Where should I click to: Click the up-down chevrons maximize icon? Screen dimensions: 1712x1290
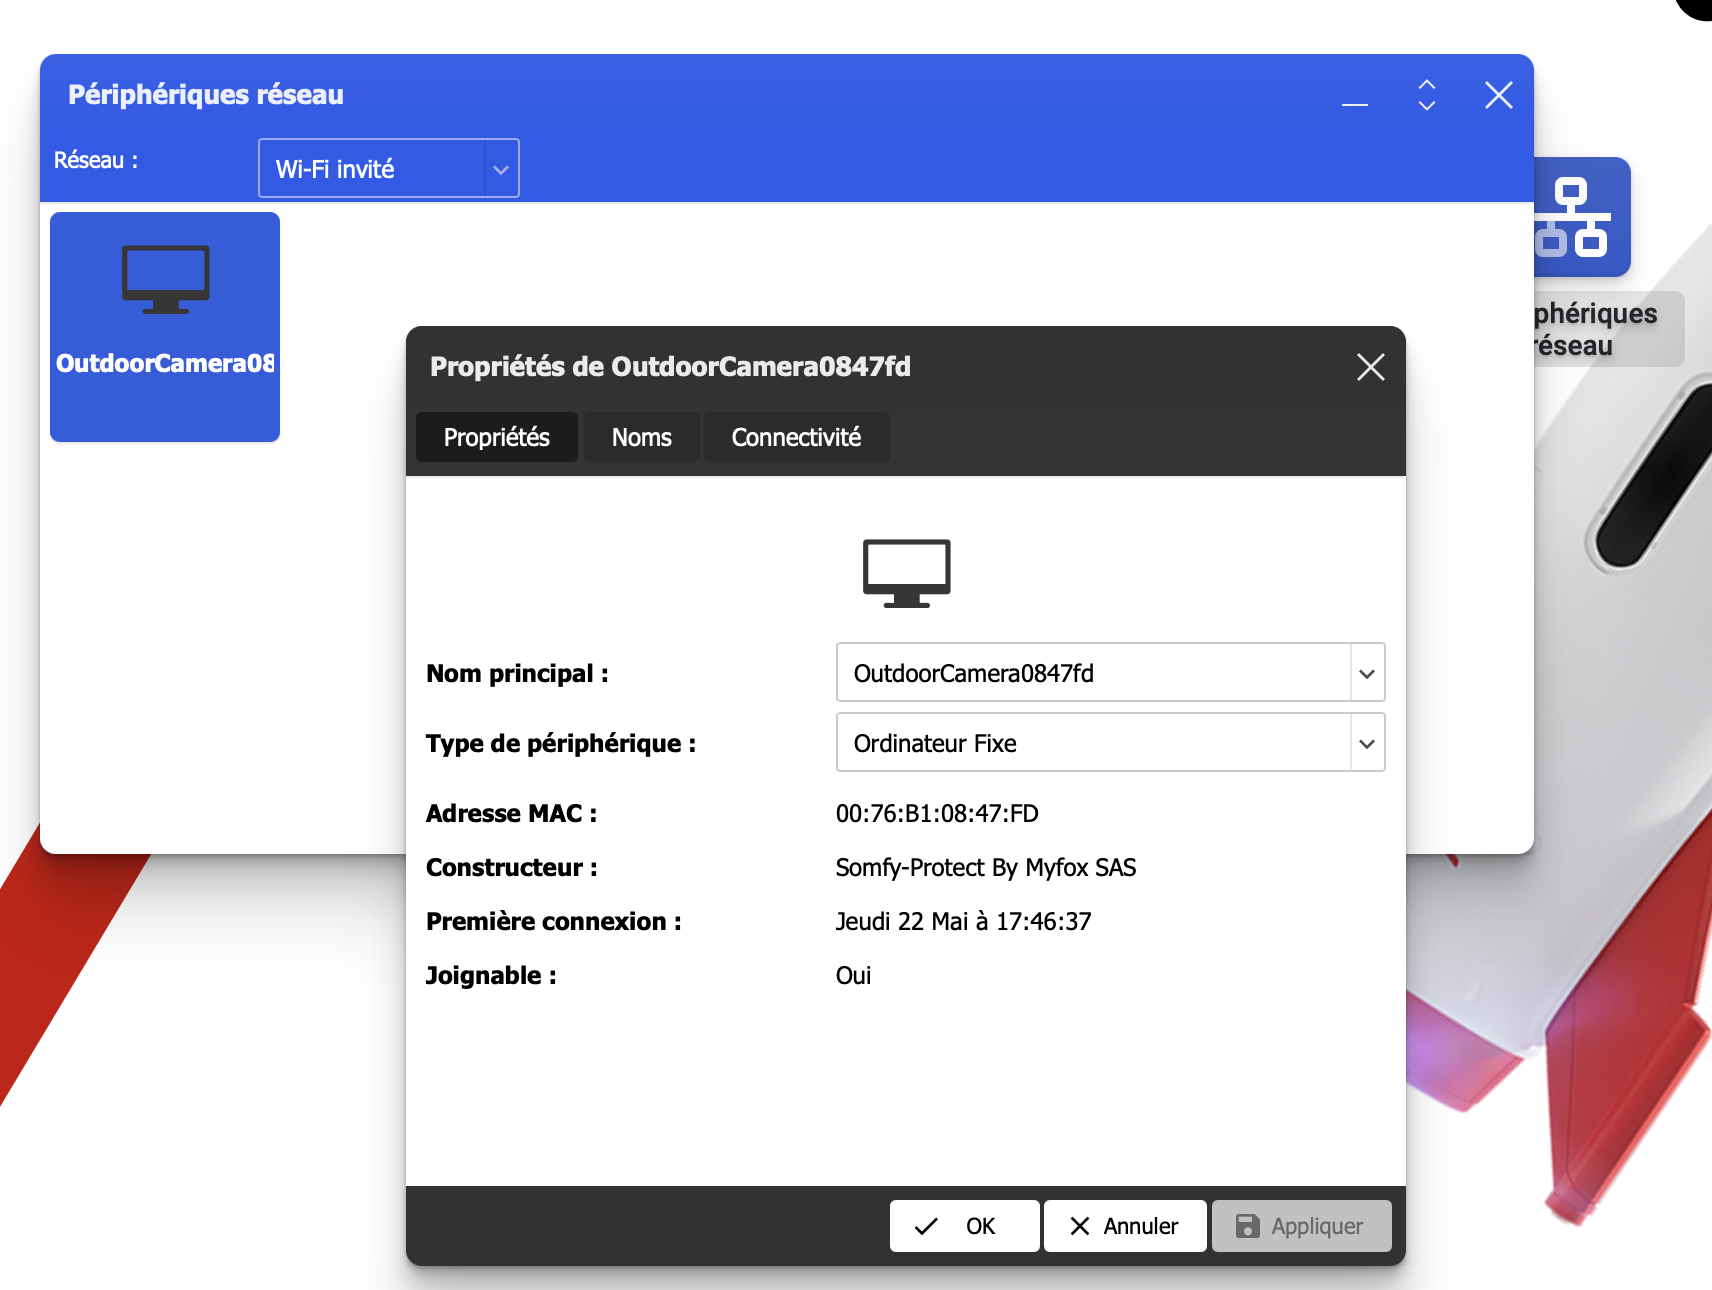1426,95
